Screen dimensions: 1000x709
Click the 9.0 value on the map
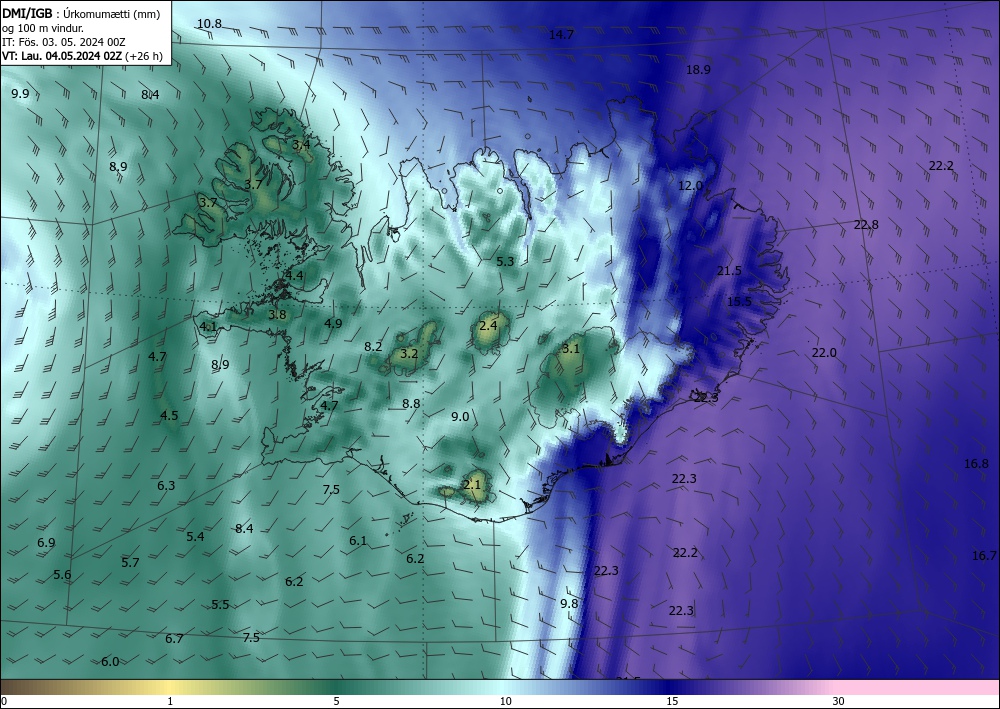tap(460, 417)
